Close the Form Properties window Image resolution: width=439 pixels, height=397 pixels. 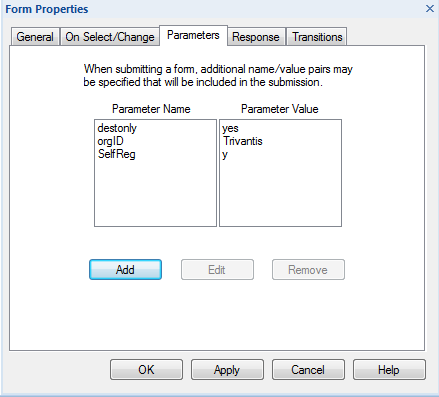click(x=430, y=9)
